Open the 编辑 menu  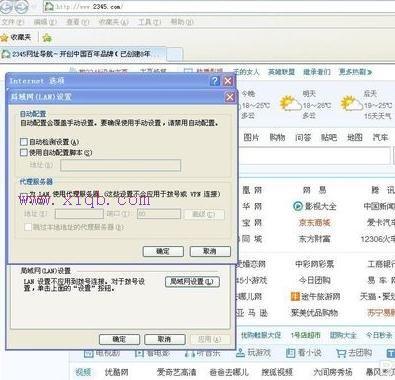pyautogui.click(x=45, y=22)
